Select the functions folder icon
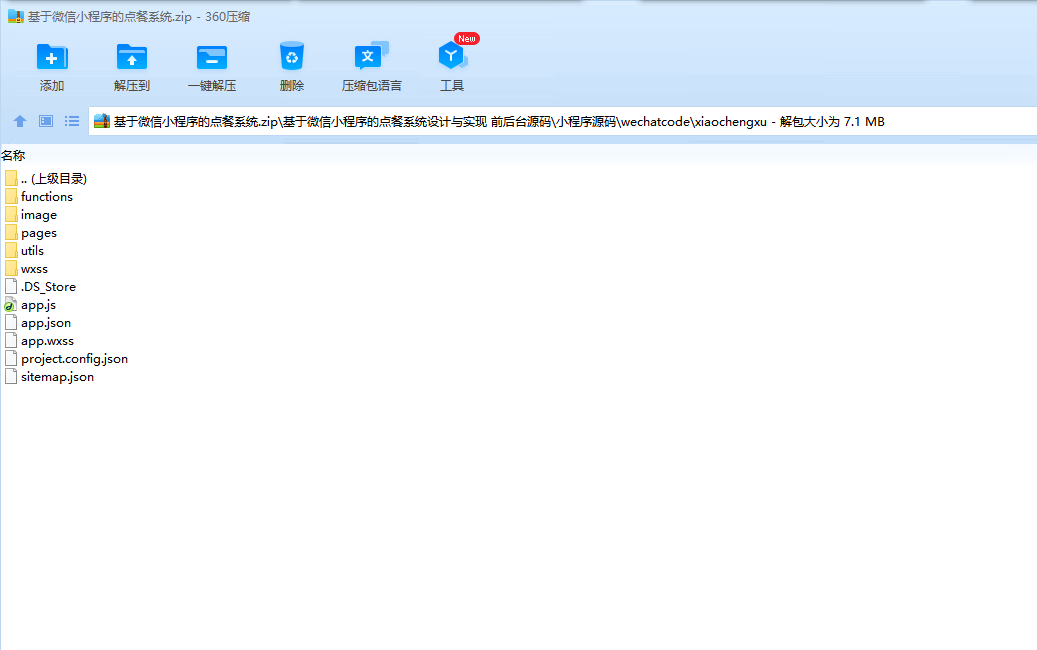This screenshot has height=650, width=1037. 11,196
